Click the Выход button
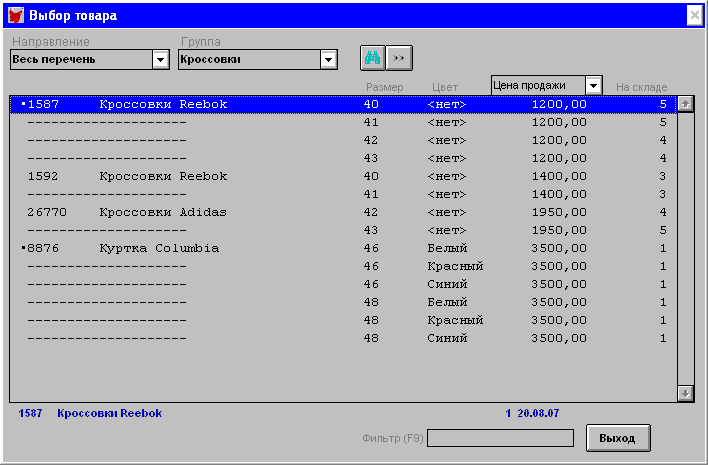The width and height of the screenshot is (708, 465). [618, 438]
